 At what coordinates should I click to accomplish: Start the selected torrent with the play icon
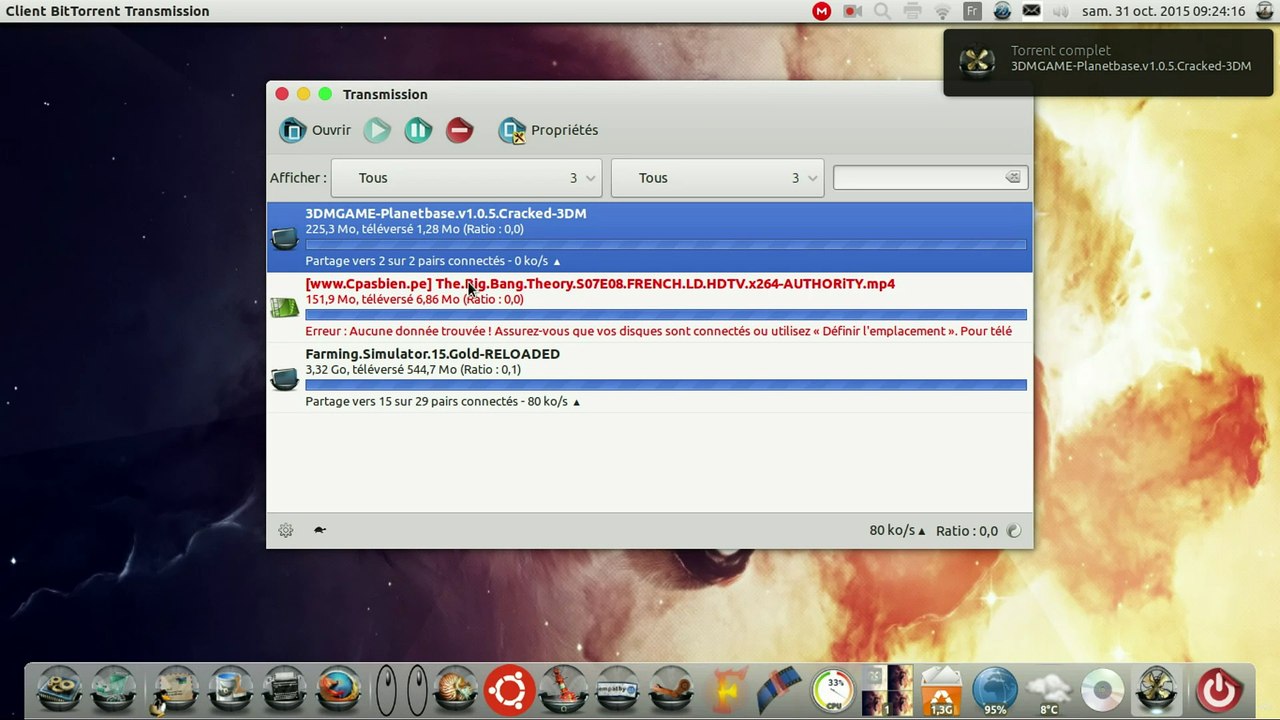pyautogui.click(x=377, y=130)
